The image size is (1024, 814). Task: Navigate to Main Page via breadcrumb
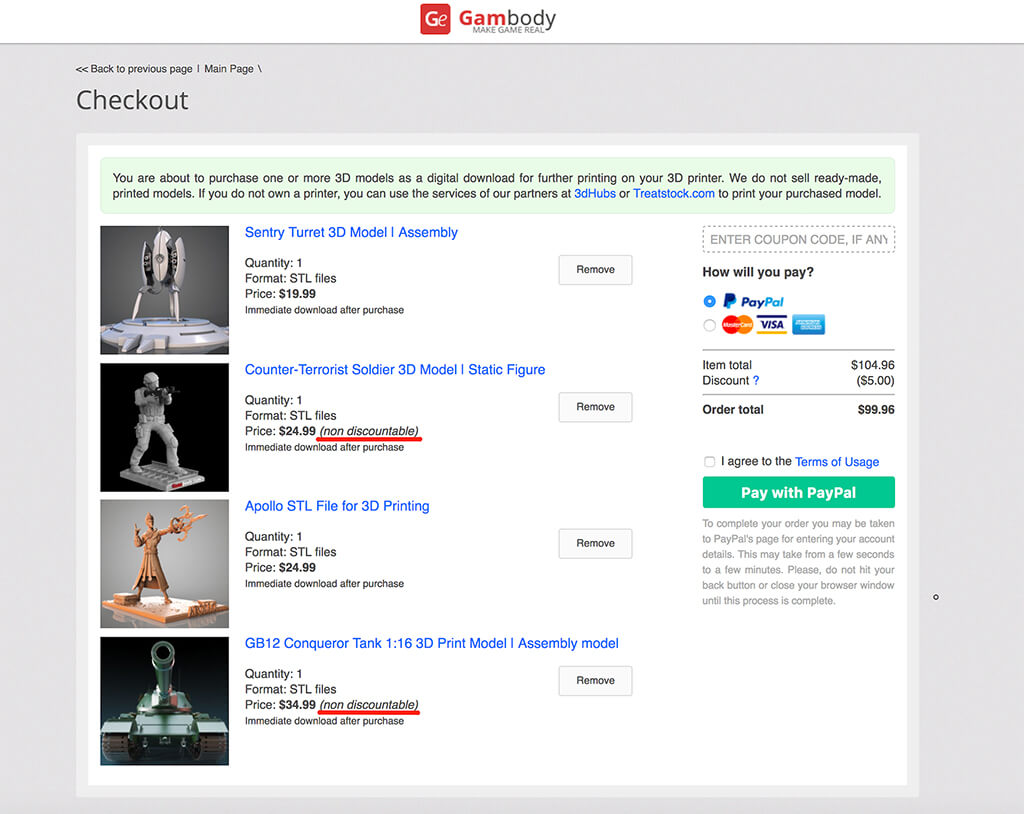pos(229,68)
